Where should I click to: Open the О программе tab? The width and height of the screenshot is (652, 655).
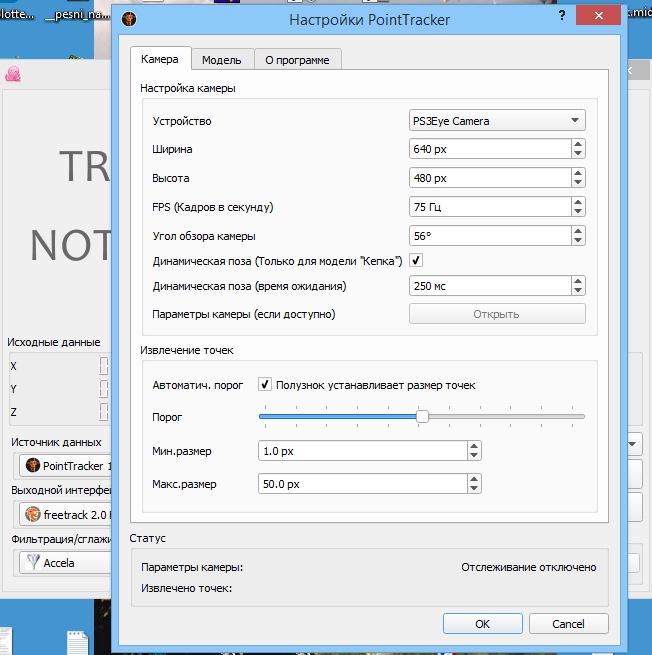pos(297,60)
